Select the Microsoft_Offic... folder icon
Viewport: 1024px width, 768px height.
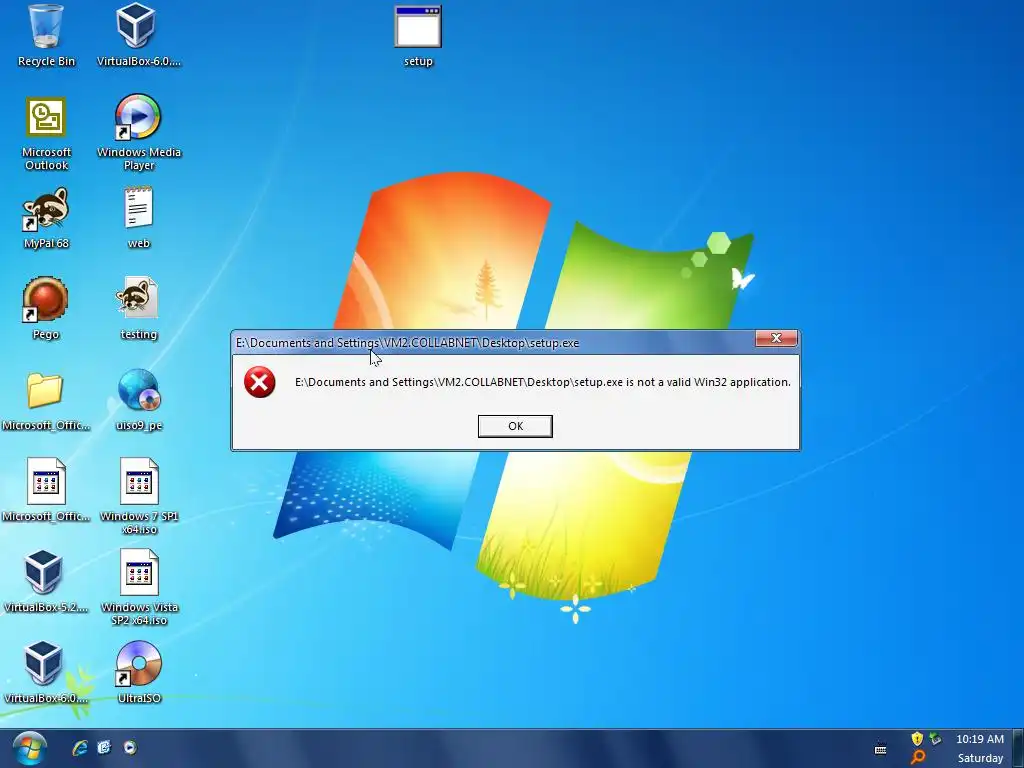[x=46, y=400]
